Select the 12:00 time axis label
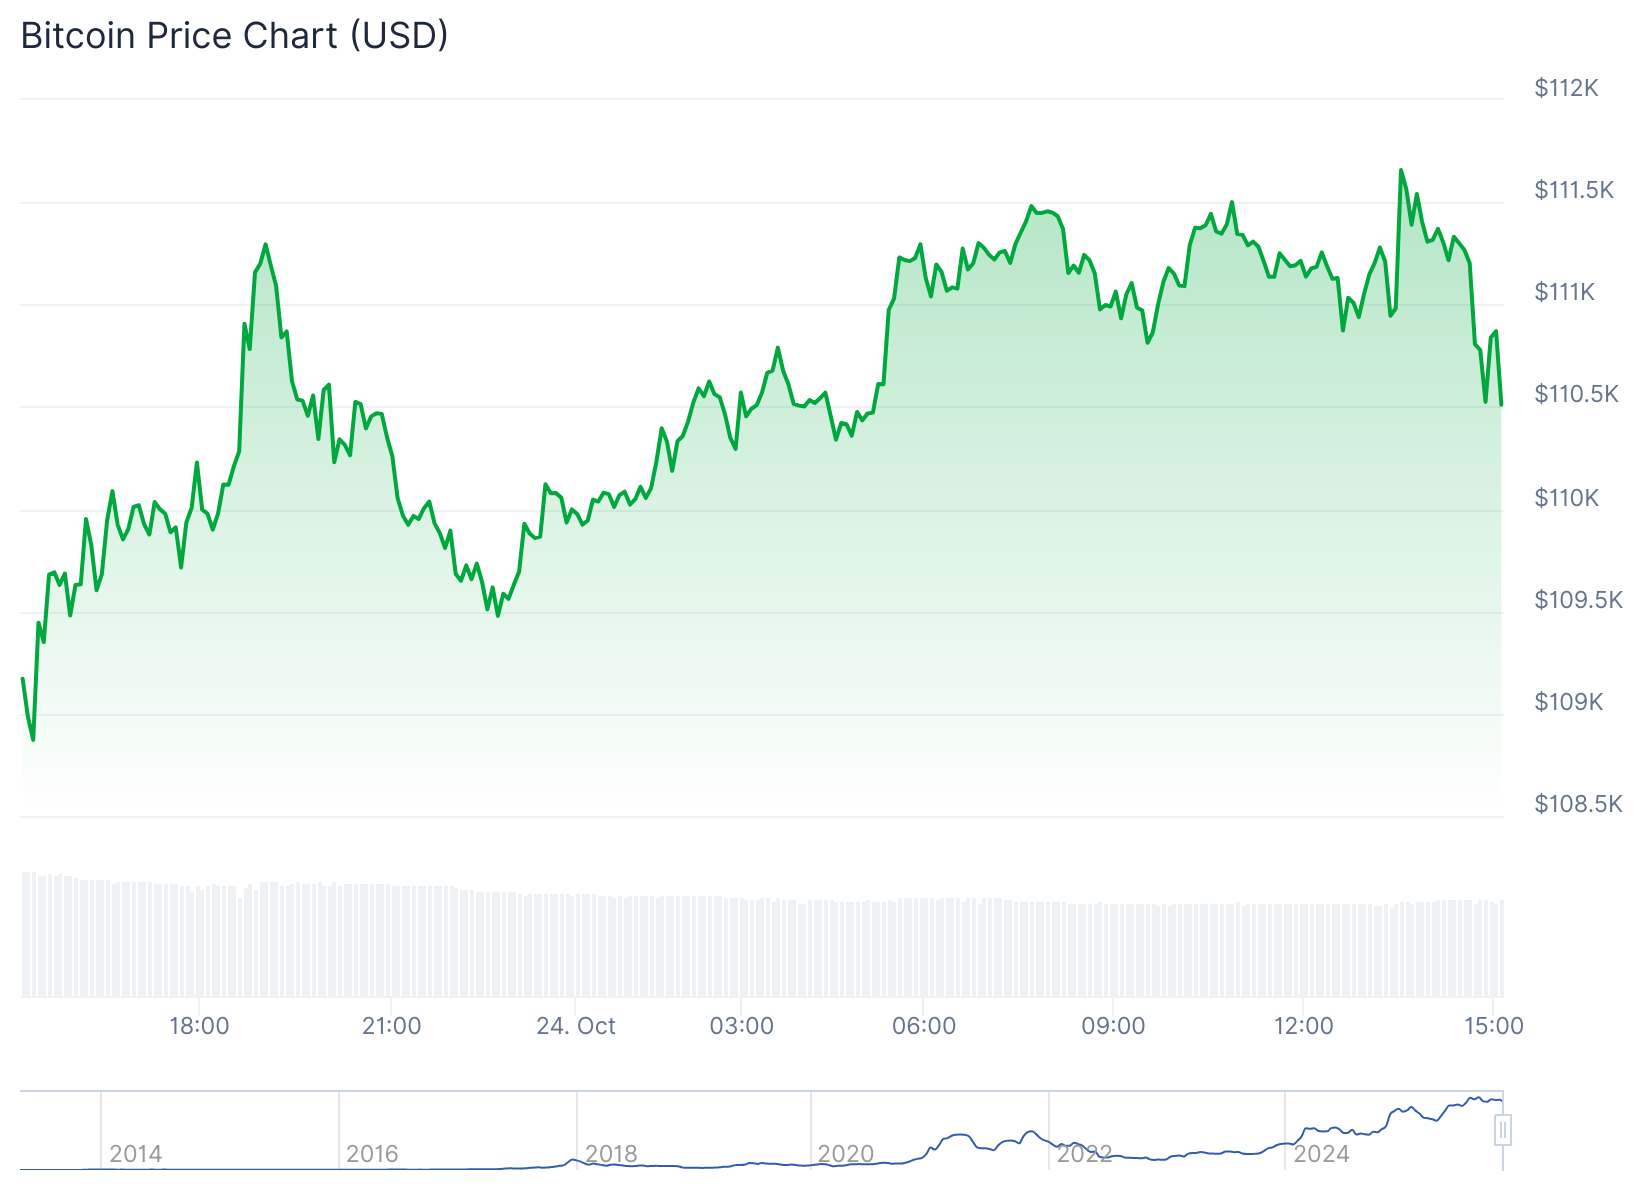 (x=1303, y=1026)
